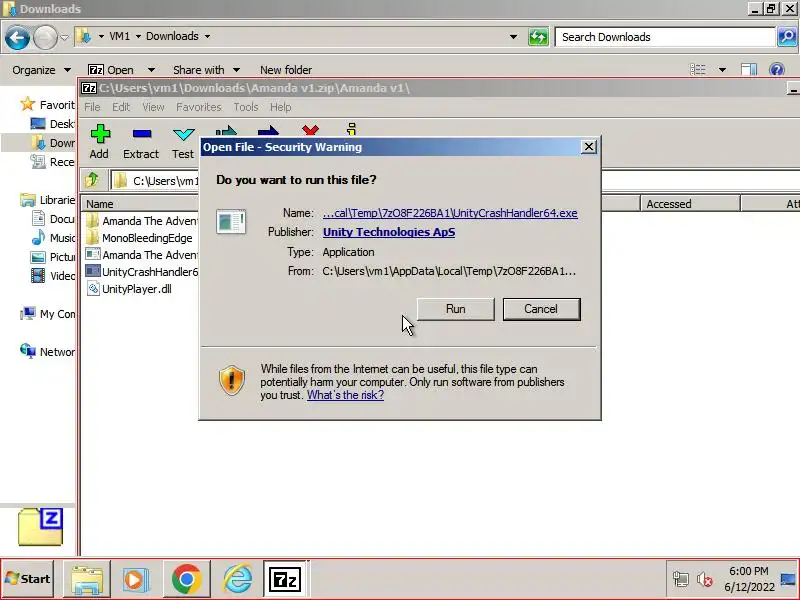Open the 7-Zip Favorites menu
The width and height of the screenshot is (800, 600).
[198, 107]
